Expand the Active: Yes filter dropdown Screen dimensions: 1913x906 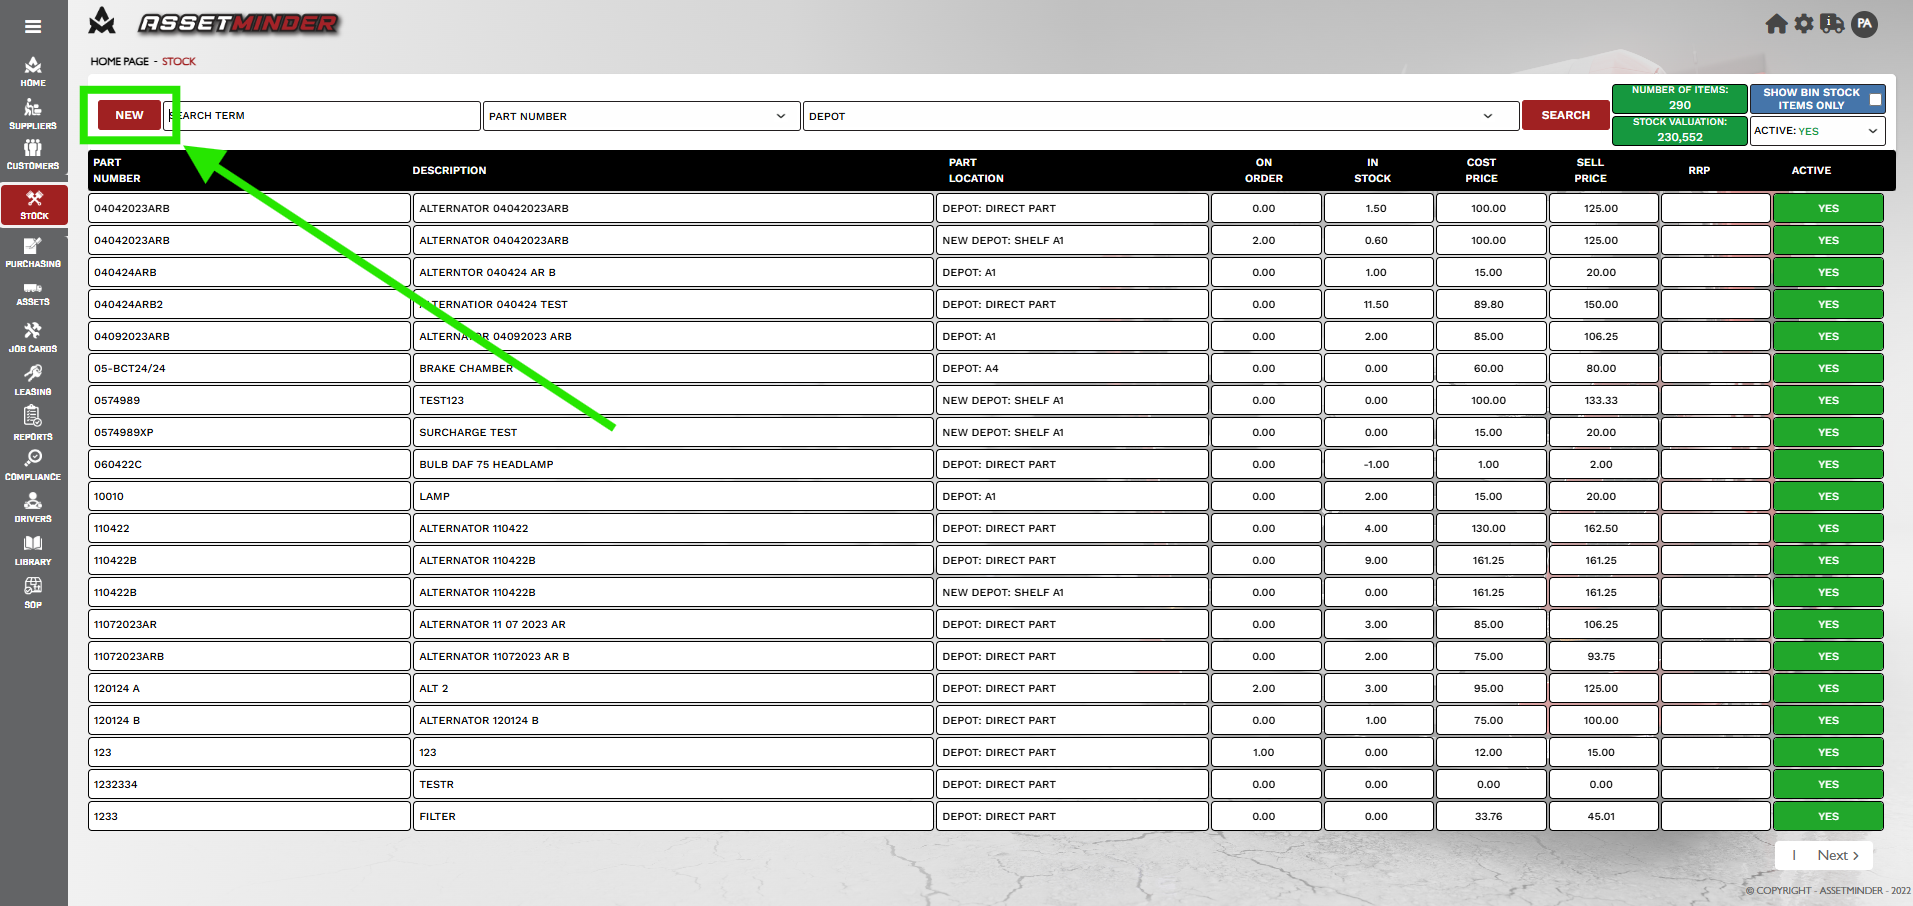click(1816, 131)
